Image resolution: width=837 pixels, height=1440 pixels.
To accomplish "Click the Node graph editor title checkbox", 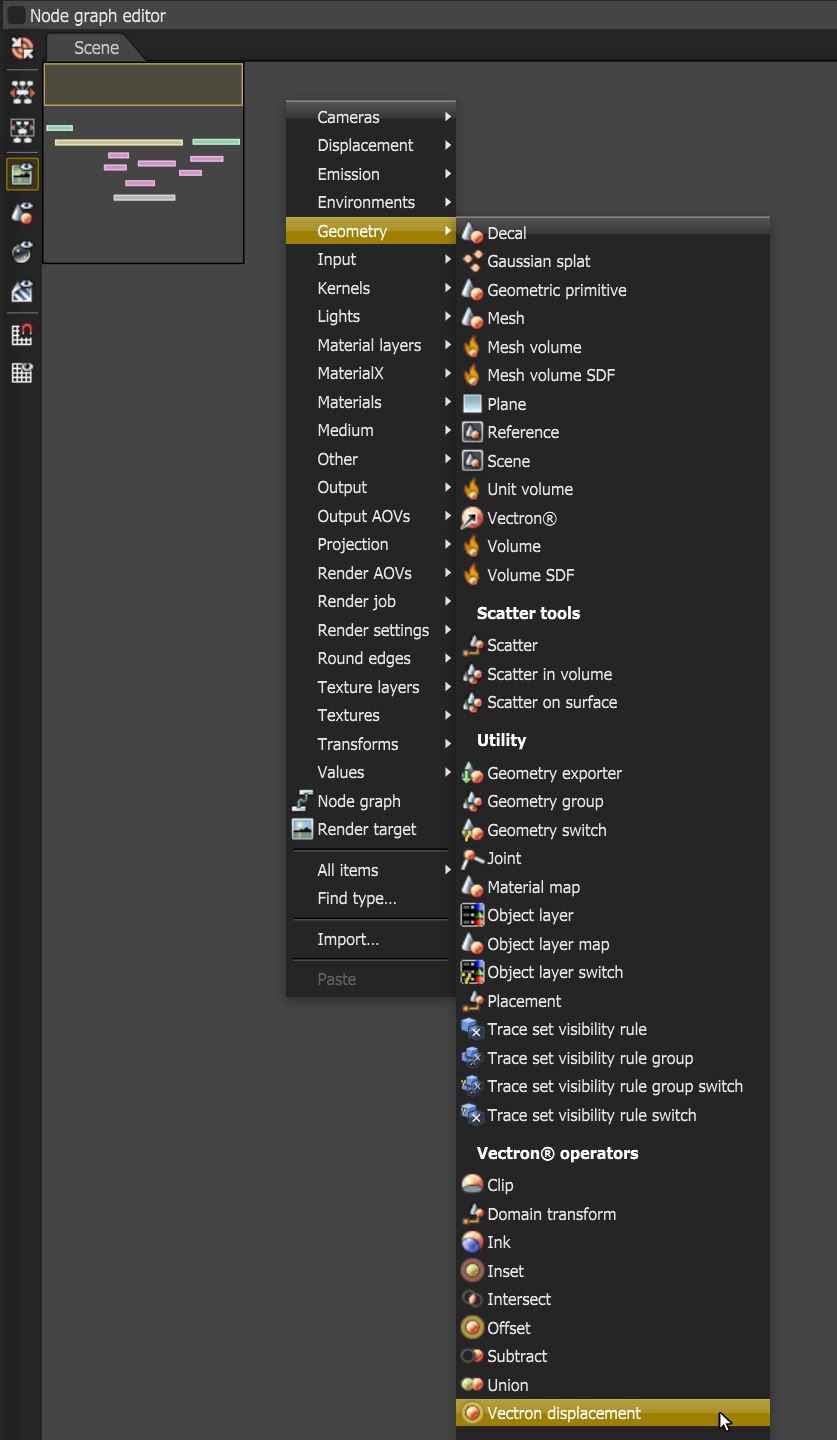I will (16, 16).
